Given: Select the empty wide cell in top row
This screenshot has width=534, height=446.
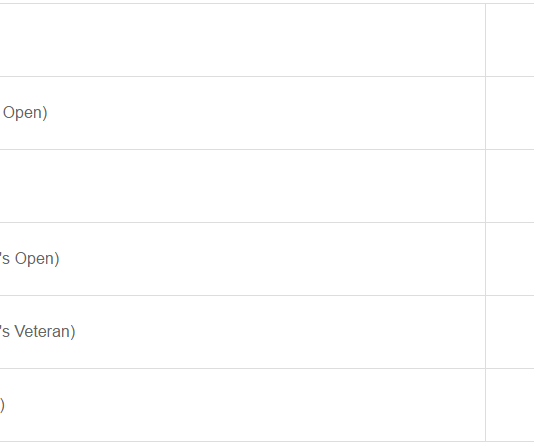Looking at the screenshot, I should [x=242, y=40].
